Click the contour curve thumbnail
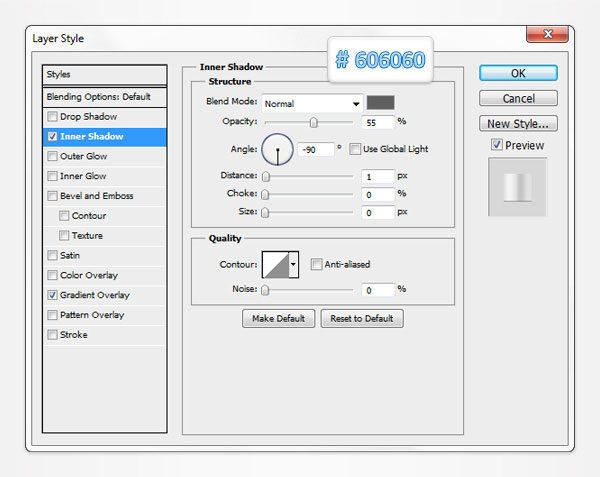The height and width of the screenshot is (477, 600). click(x=276, y=264)
